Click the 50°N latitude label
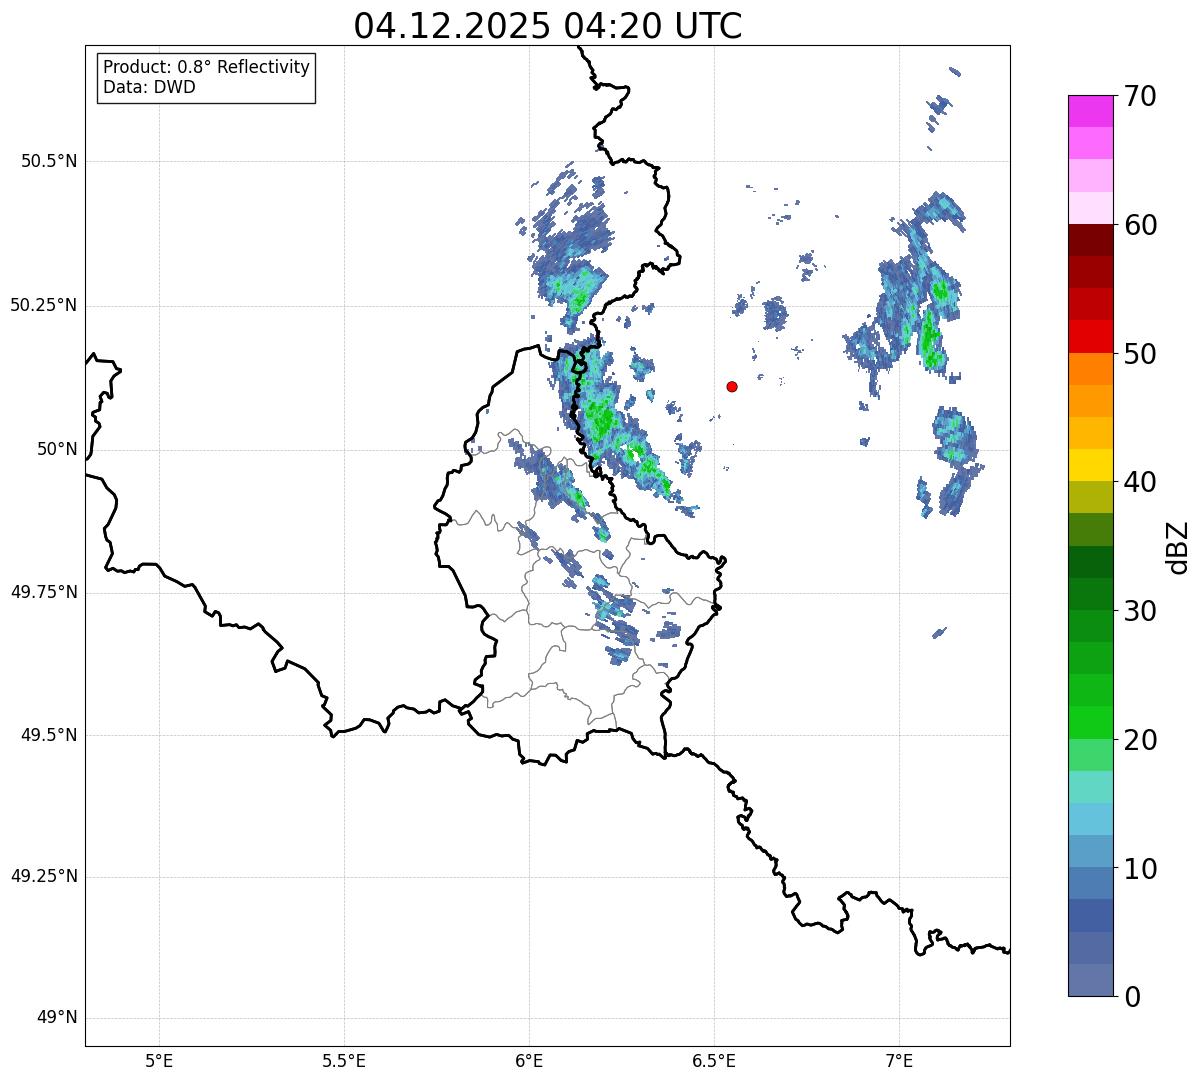1202x1081 pixels. [57, 449]
